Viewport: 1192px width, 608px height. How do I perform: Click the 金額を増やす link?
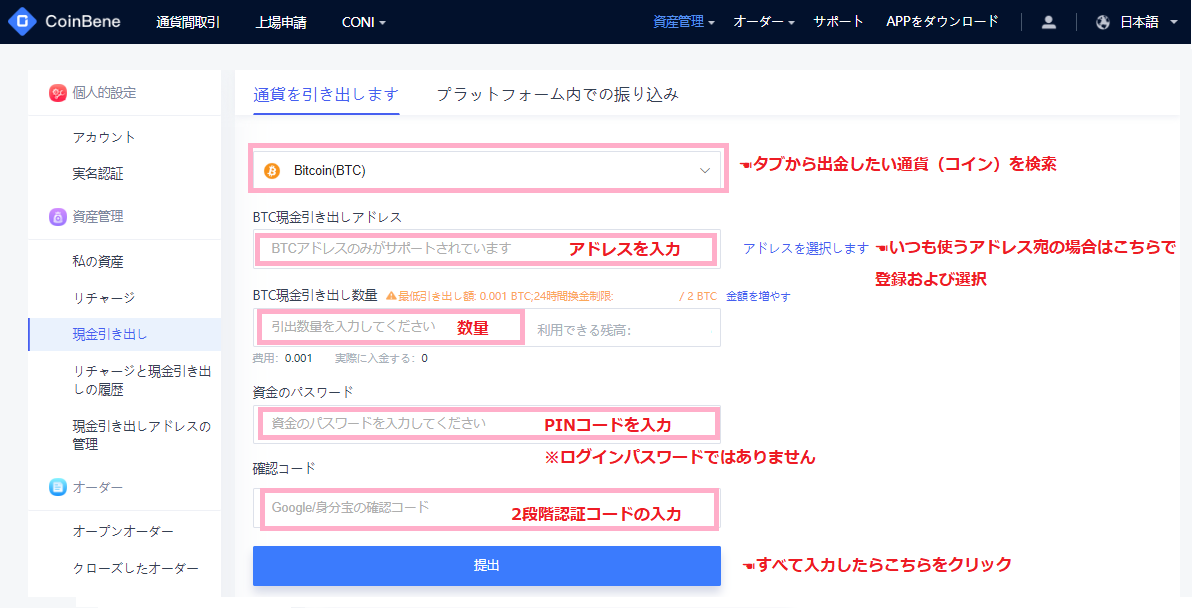(x=758, y=296)
